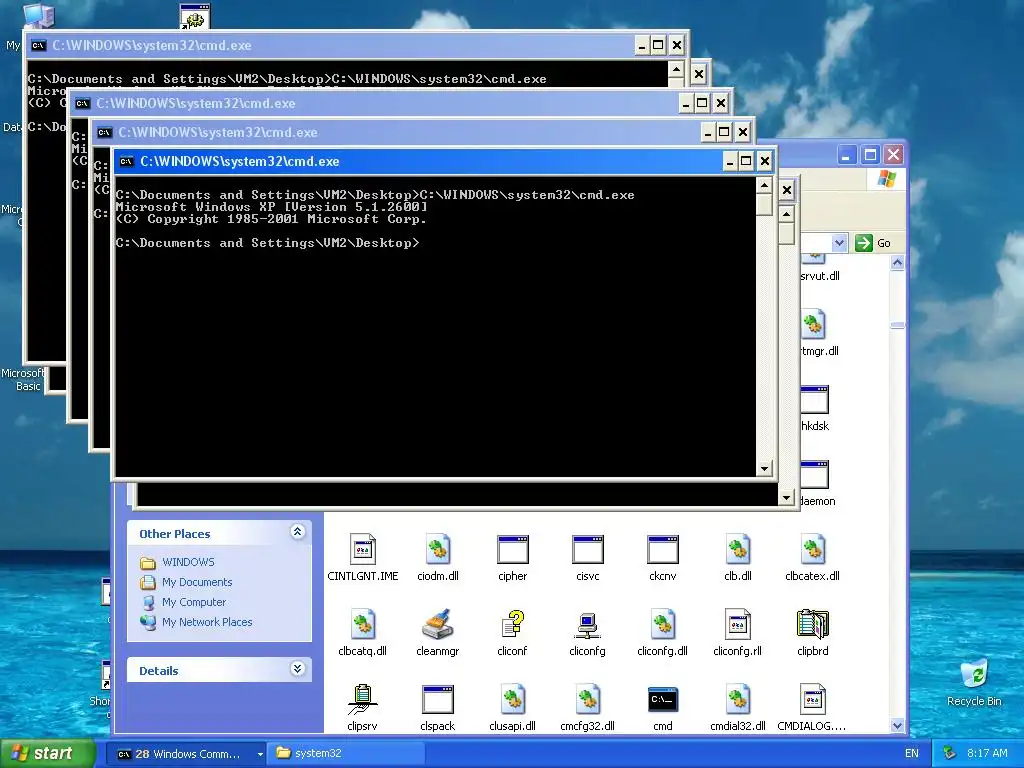This screenshot has width=1024, height=768.
Task: Select the clipsrv icon
Action: click(362, 699)
